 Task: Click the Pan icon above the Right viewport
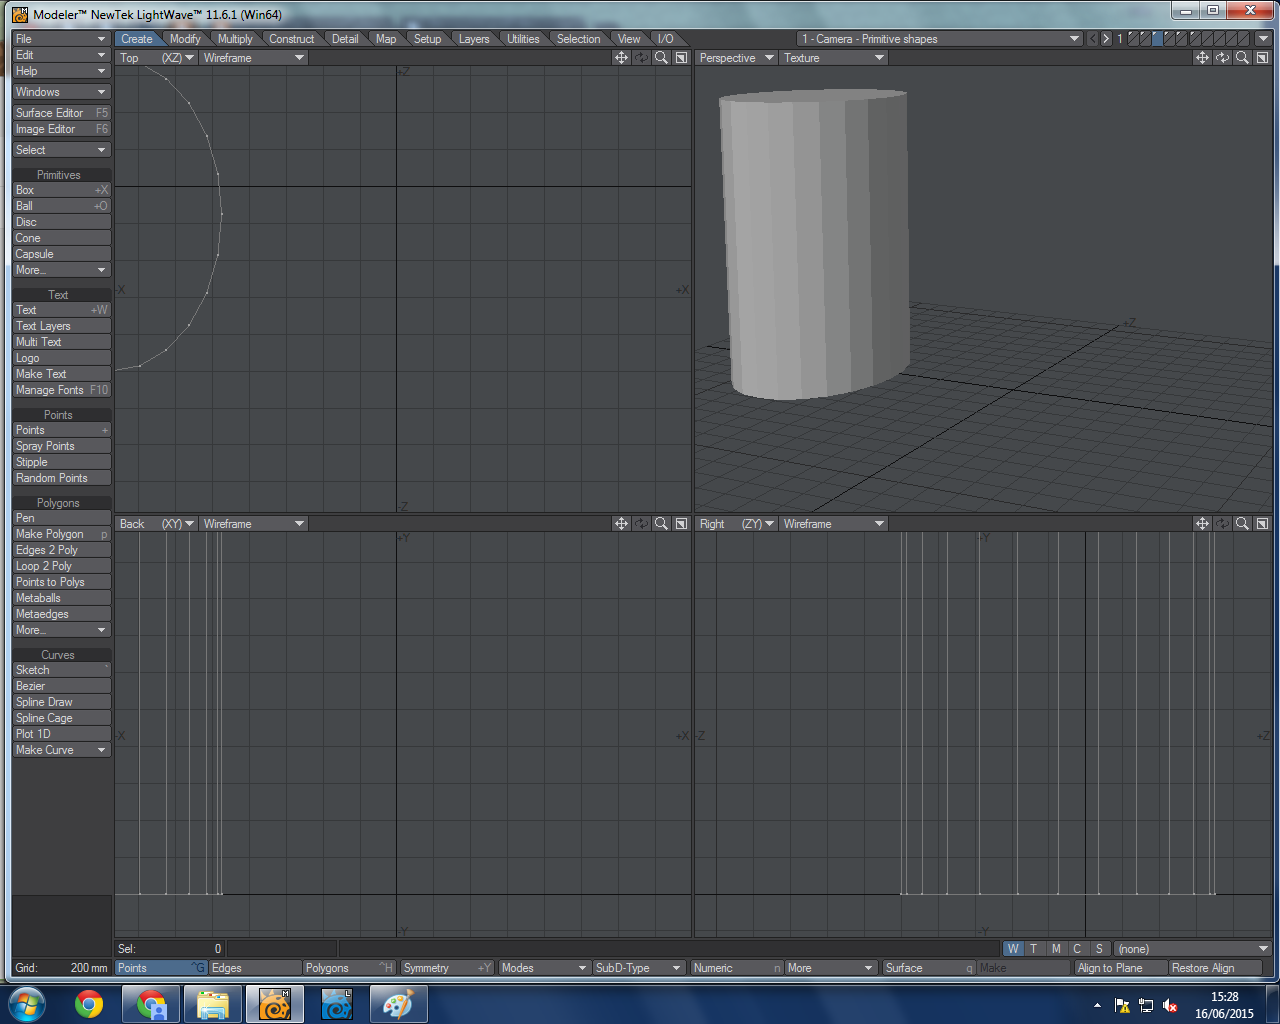(1201, 523)
